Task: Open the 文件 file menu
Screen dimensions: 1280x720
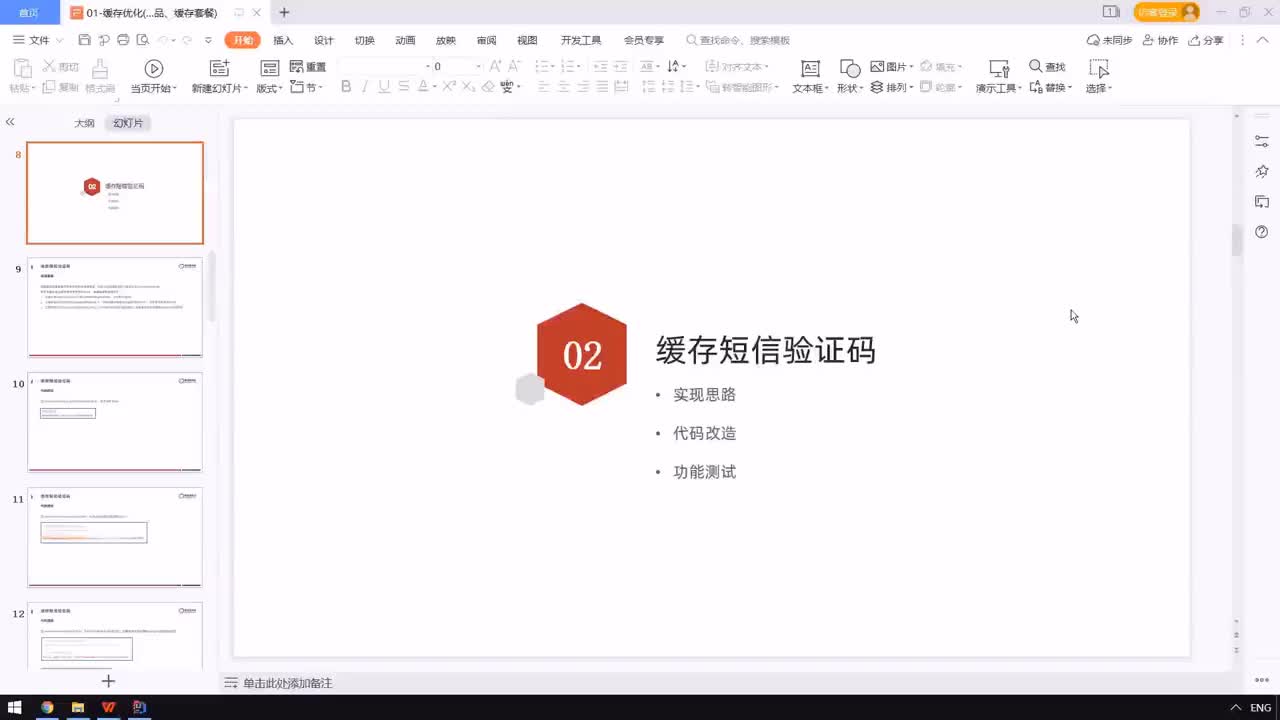Action: coord(38,40)
